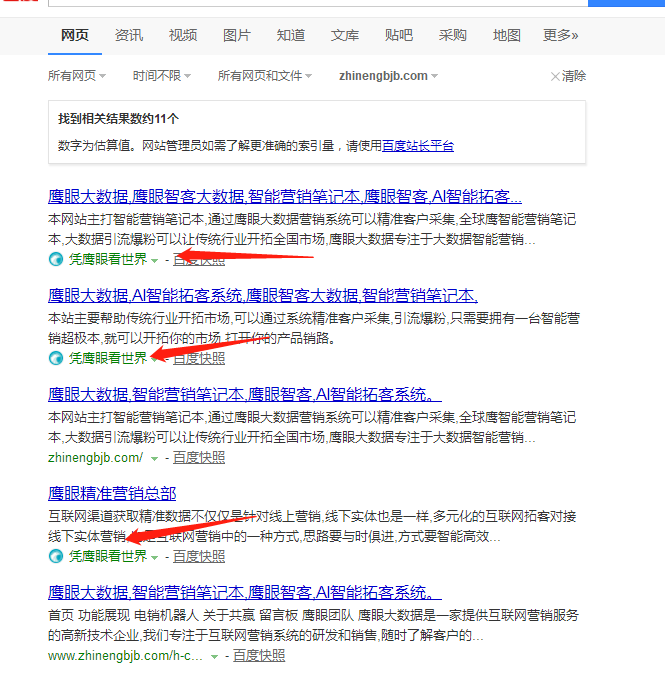The width and height of the screenshot is (665, 684).
Task: Open the 百度站长平台 link
Action: click(418, 146)
